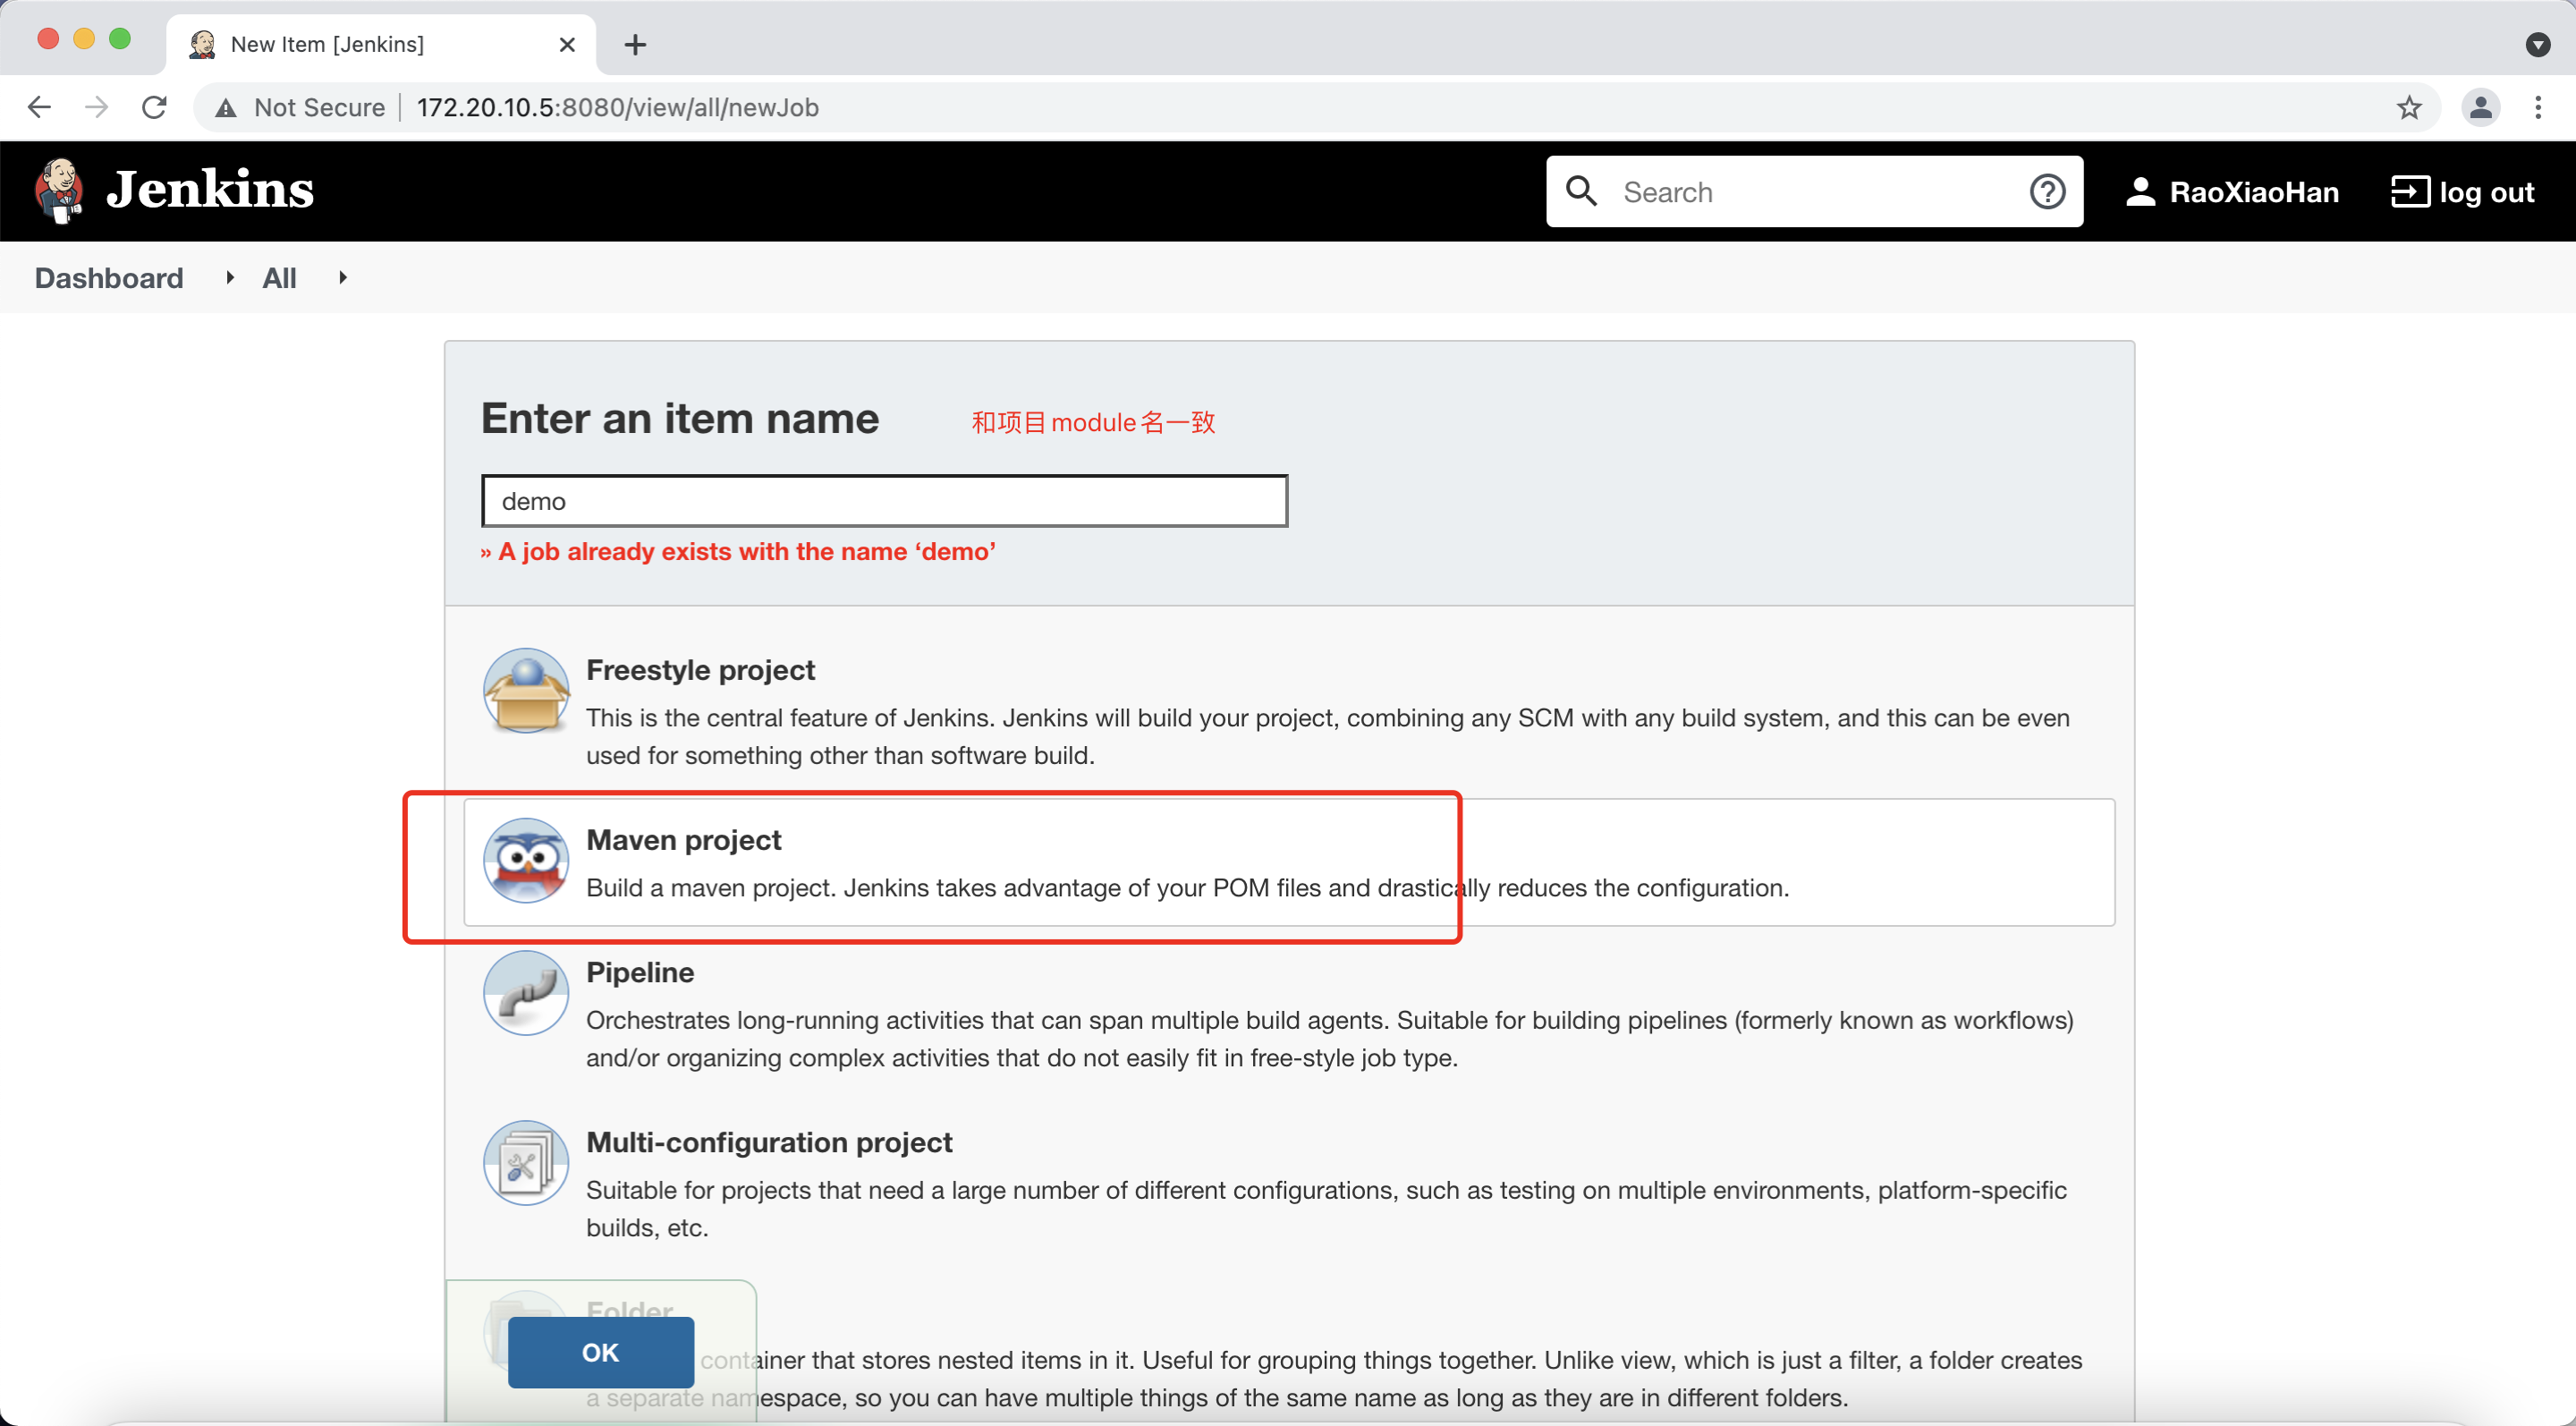The width and height of the screenshot is (2576, 1426).
Task: Click the Enter an item name heading
Action: [680, 418]
